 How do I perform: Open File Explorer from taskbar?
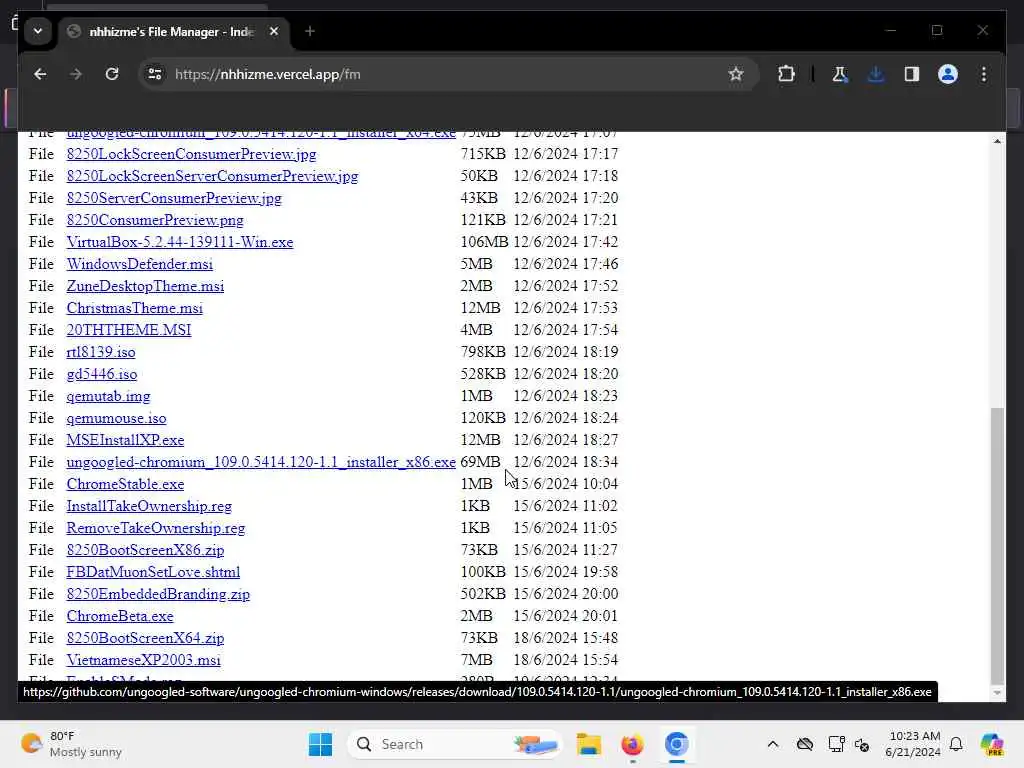click(588, 744)
